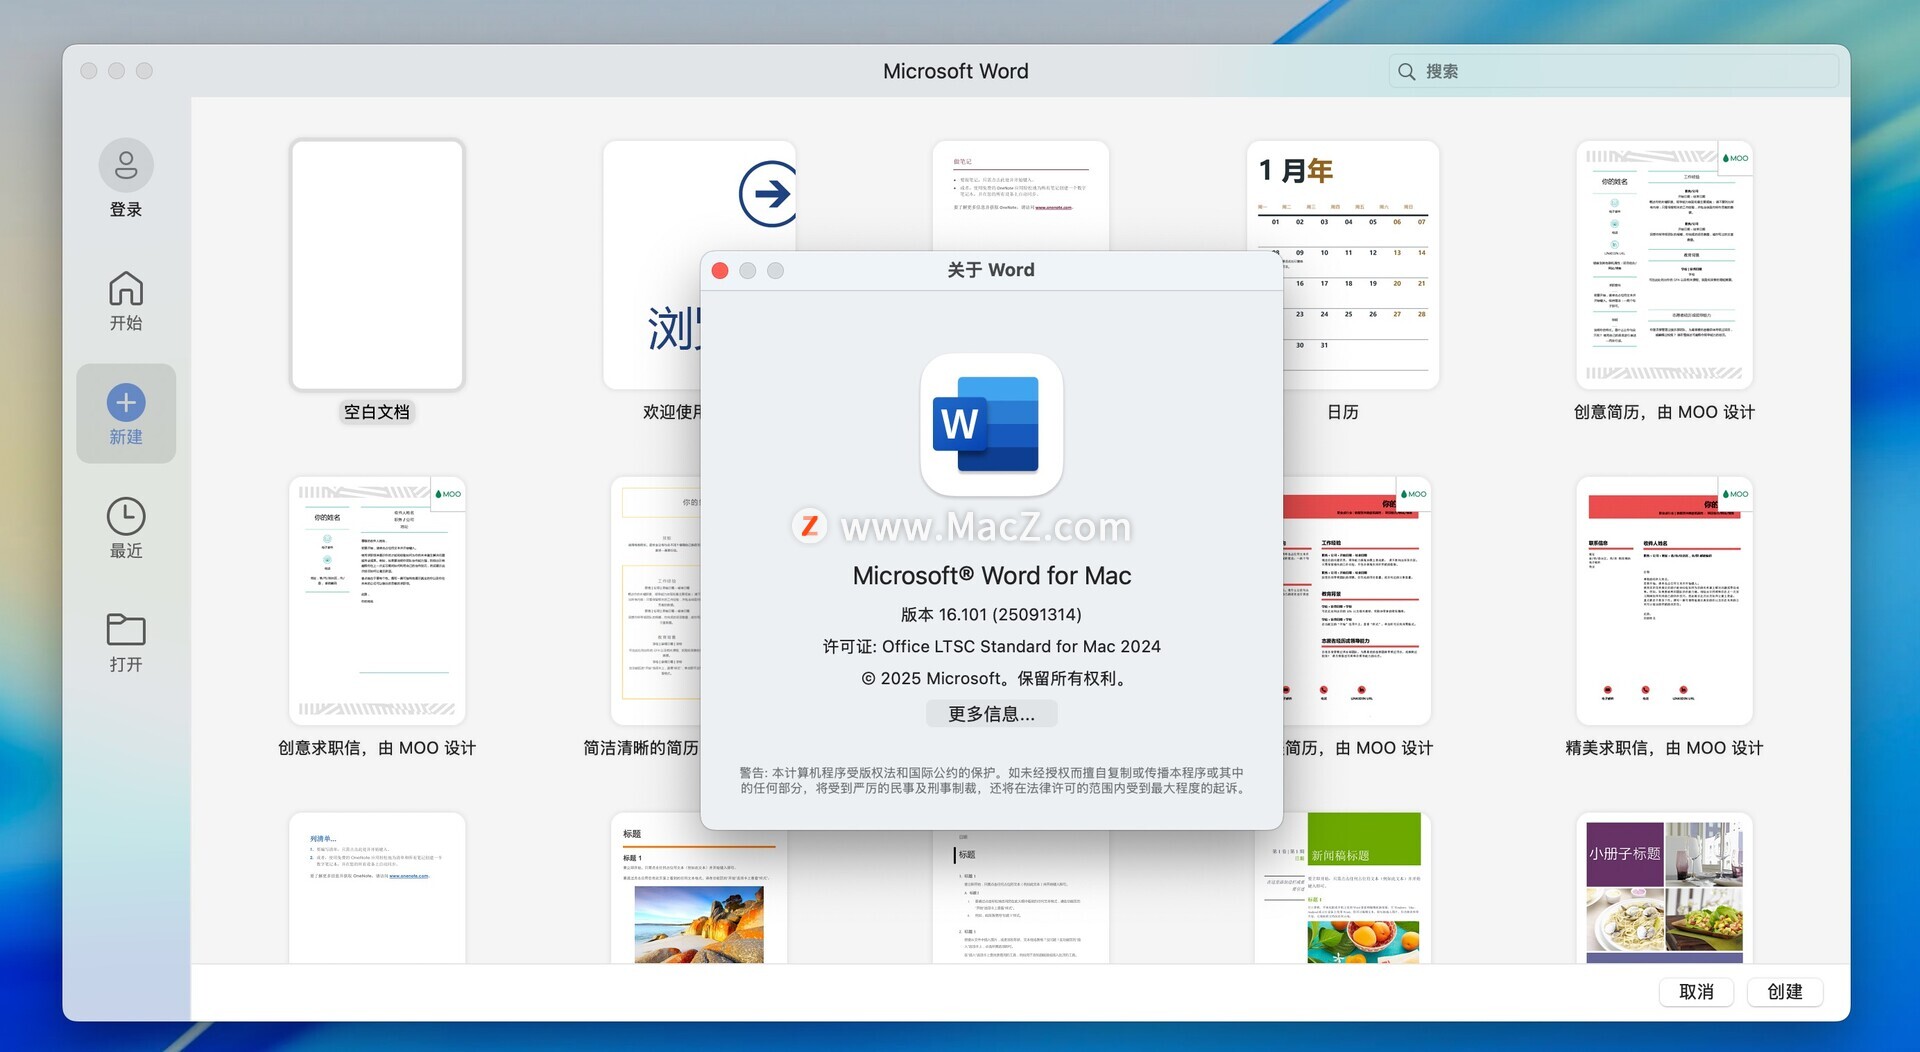This screenshot has width=1920, height=1052.
Task: Click the magnifier icon in search bar
Action: [x=1406, y=72]
